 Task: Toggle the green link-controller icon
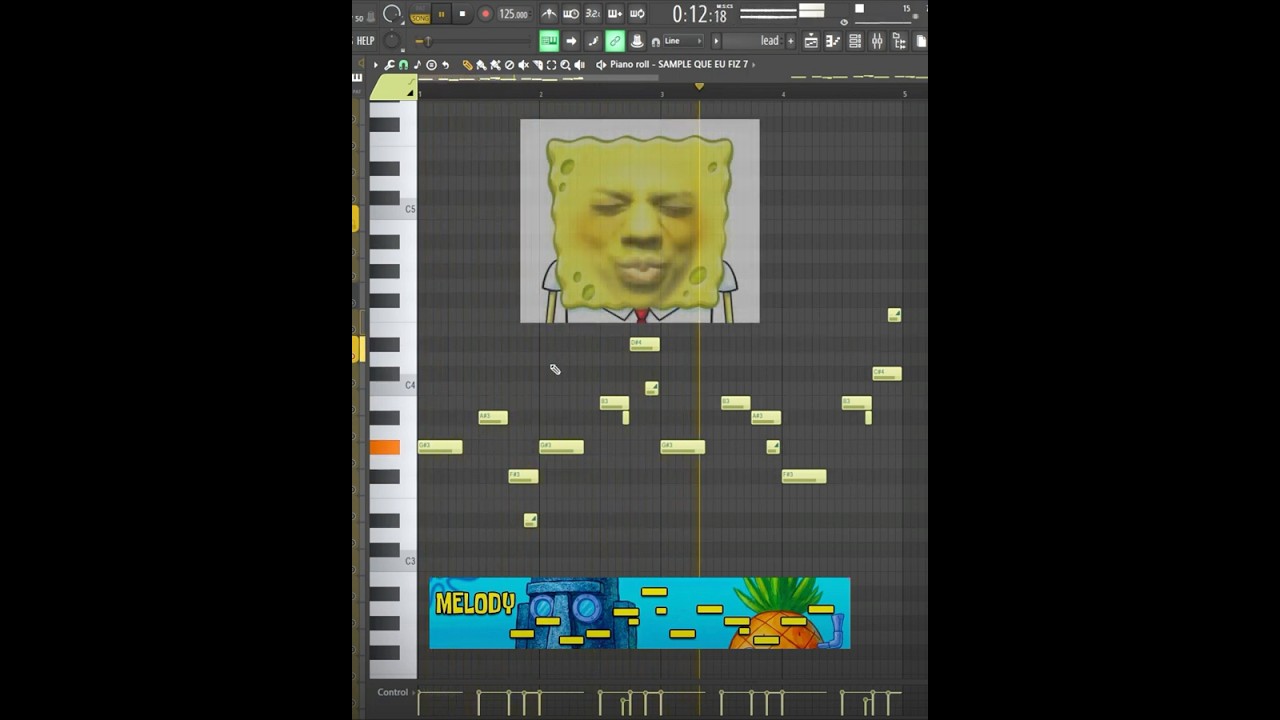615,41
